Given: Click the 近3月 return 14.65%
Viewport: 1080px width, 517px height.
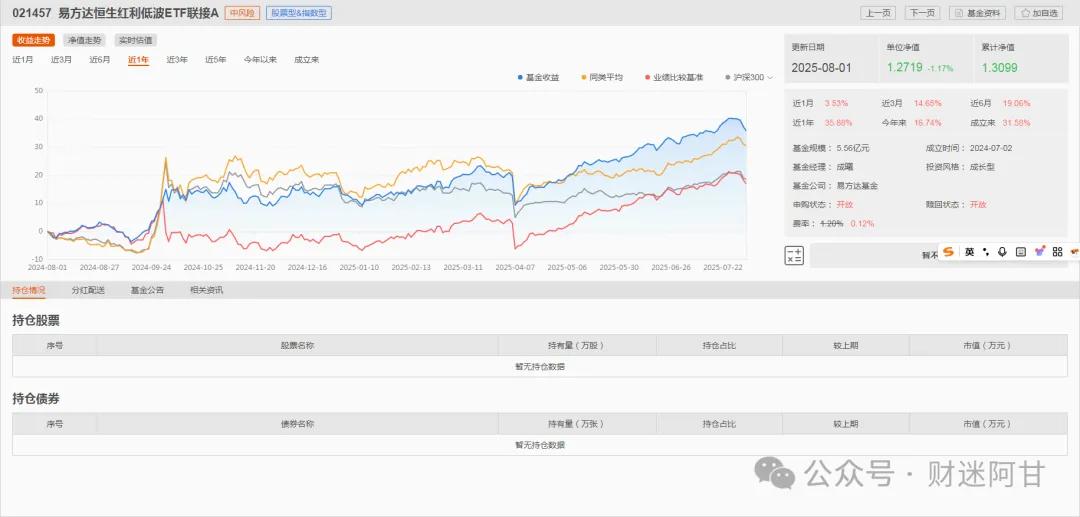Looking at the screenshot, I should (x=928, y=103).
